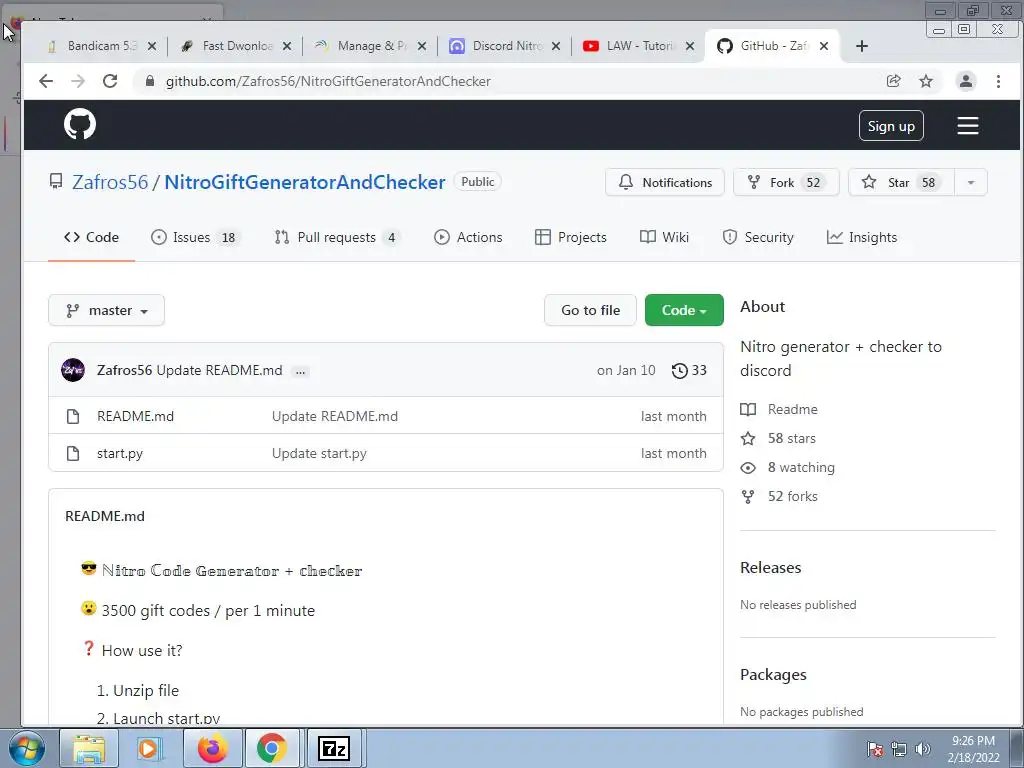The image size is (1024, 768).
Task: Open the Wiki tab
Action: point(664,237)
